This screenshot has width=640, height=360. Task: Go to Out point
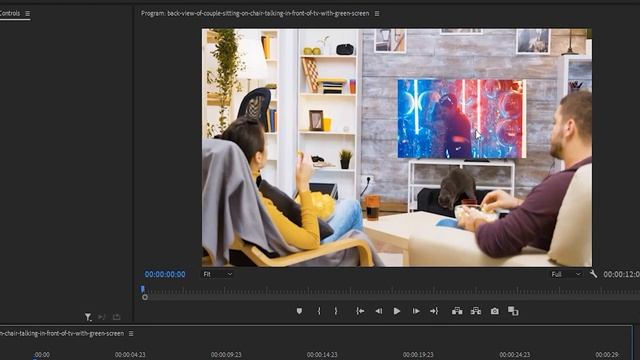pyautogui.click(x=434, y=311)
